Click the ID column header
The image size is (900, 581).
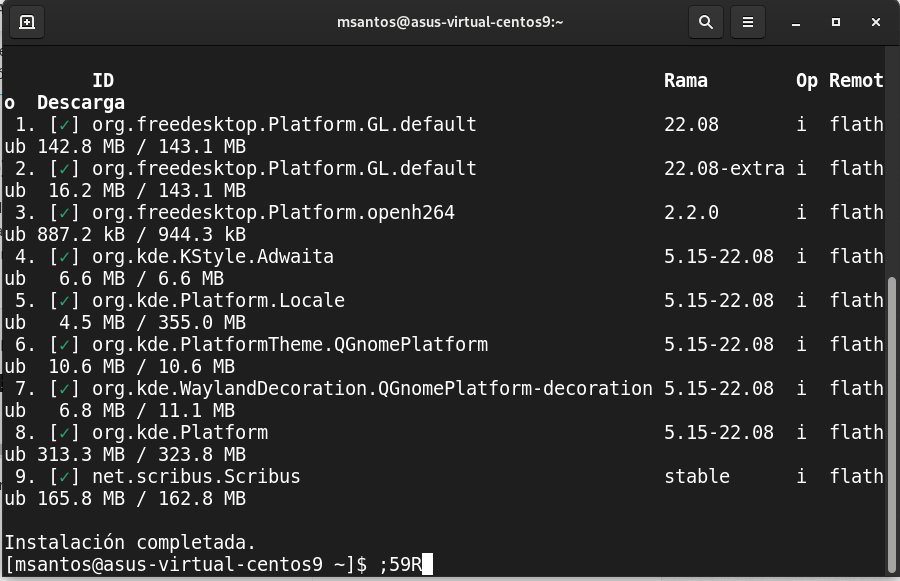click(x=103, y=81)
